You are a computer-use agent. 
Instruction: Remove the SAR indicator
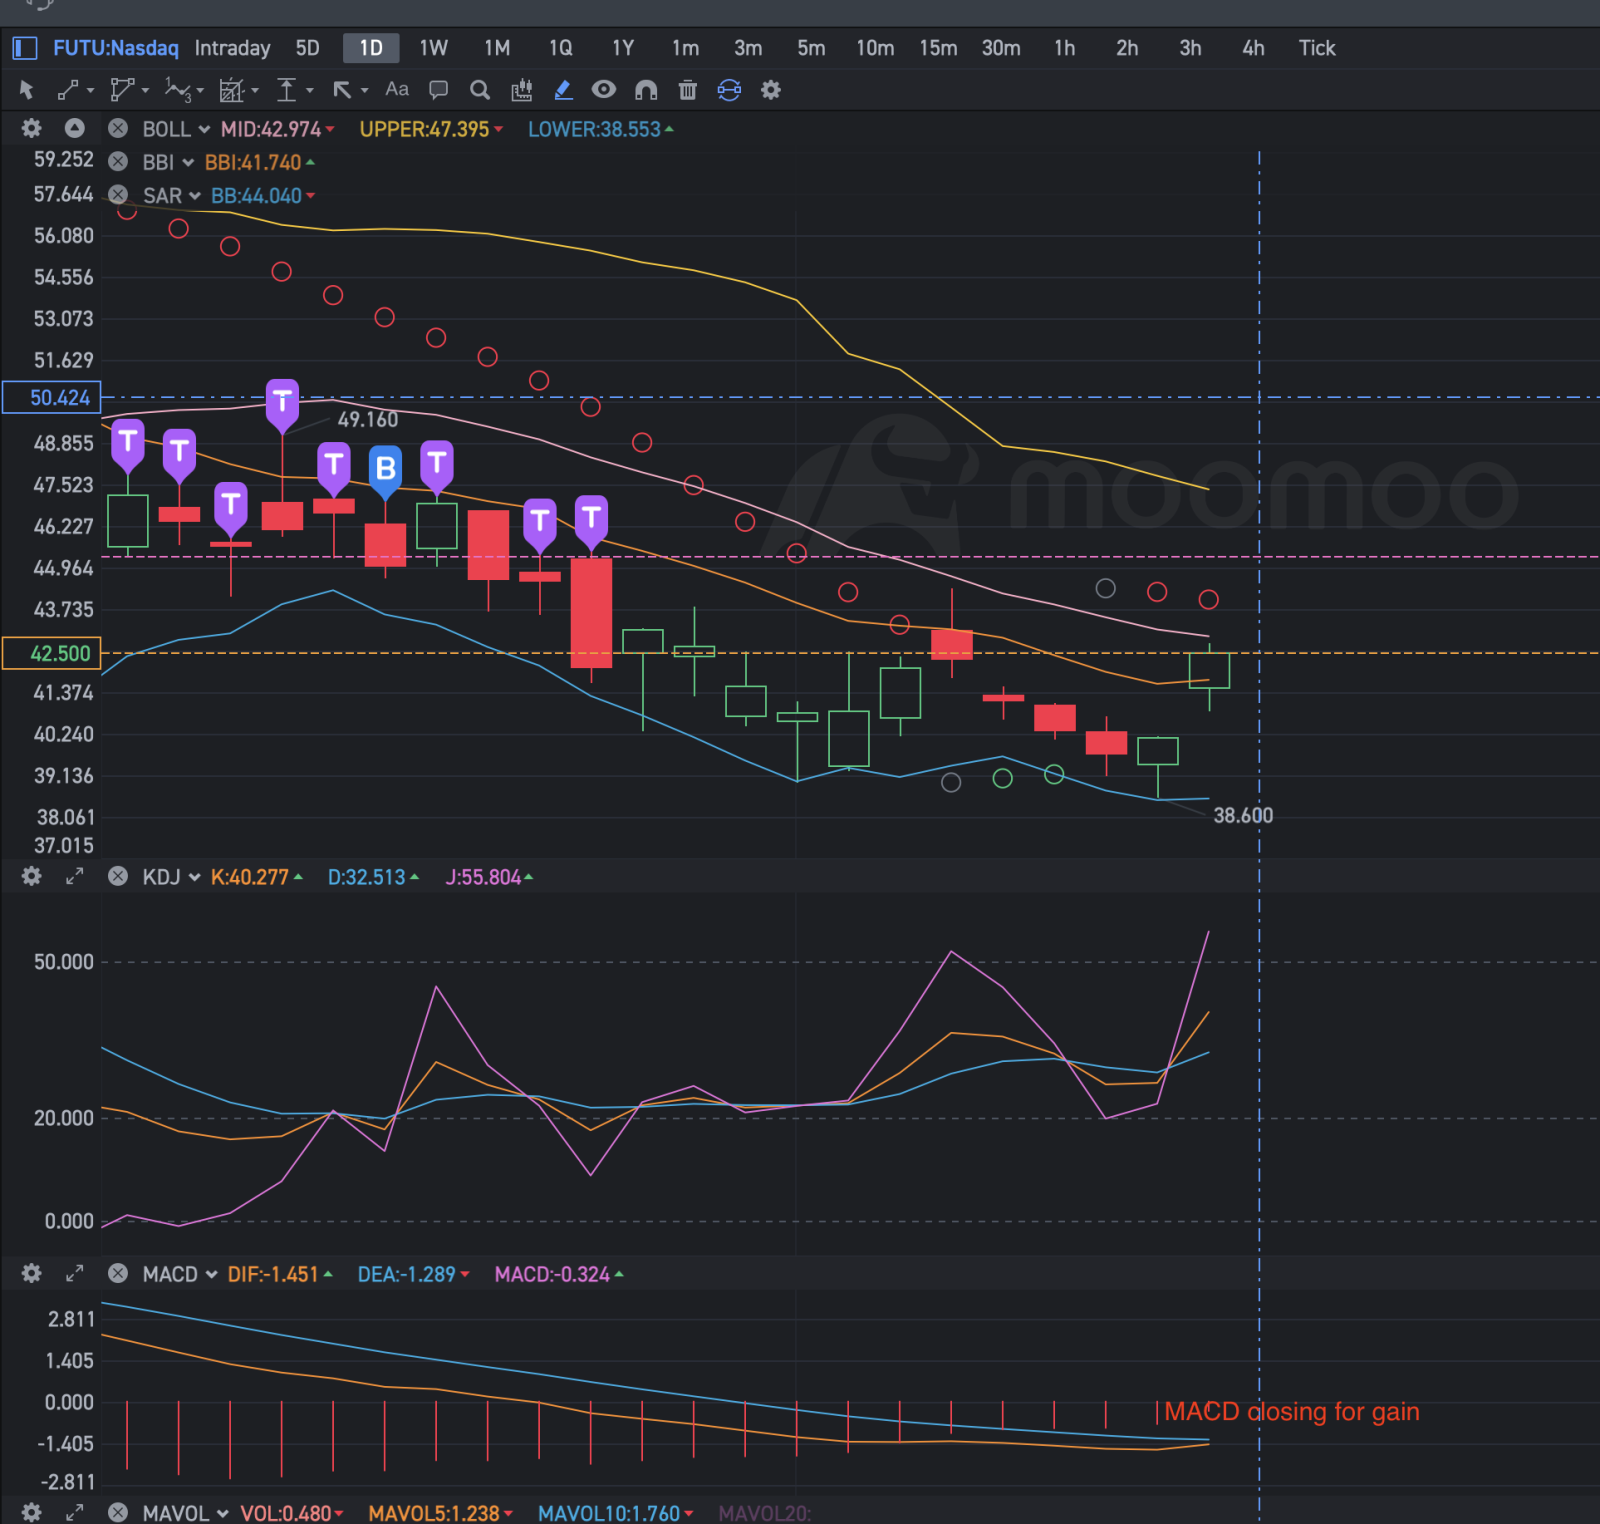(118, 195)
